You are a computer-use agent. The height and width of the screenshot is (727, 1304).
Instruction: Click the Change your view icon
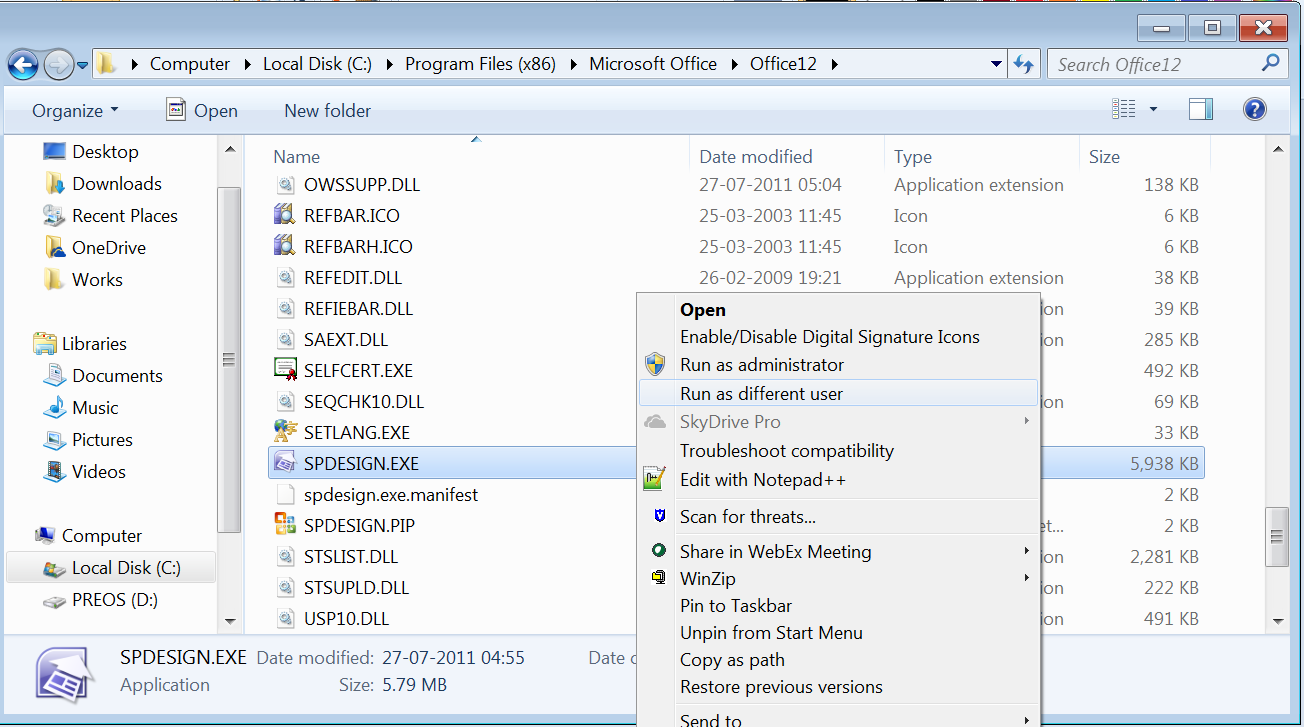coord(1125,109)
